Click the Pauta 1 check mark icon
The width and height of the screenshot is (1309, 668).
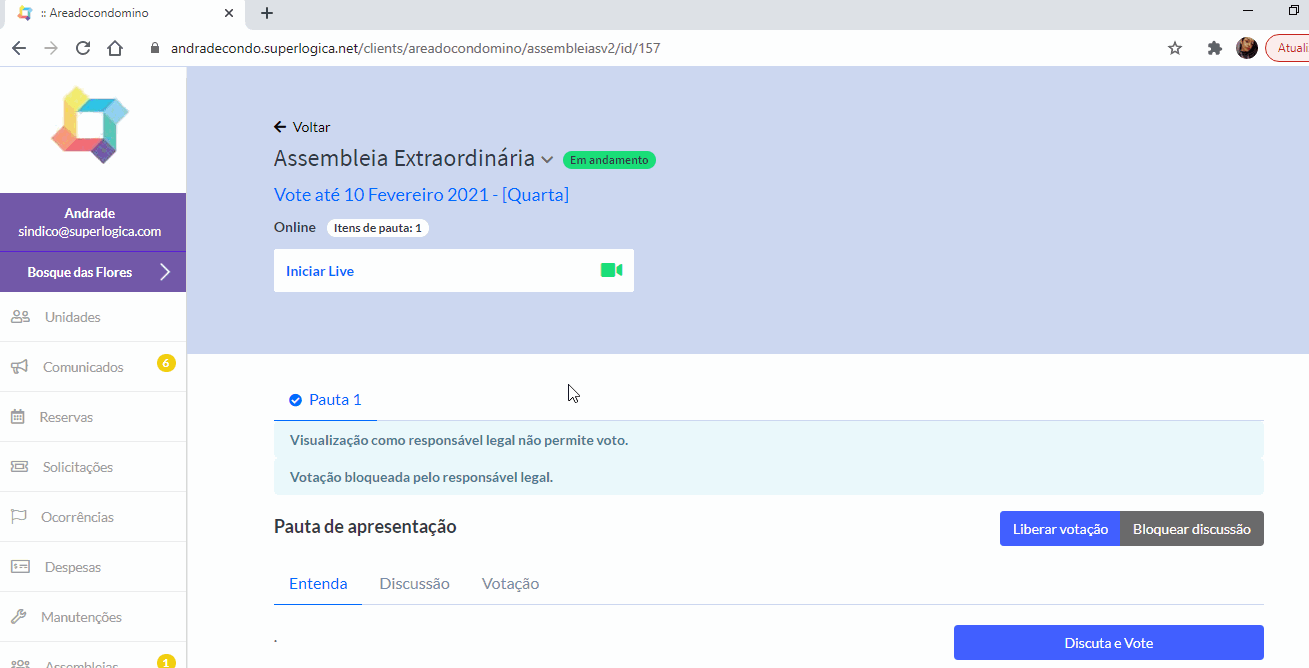point(295,400)
